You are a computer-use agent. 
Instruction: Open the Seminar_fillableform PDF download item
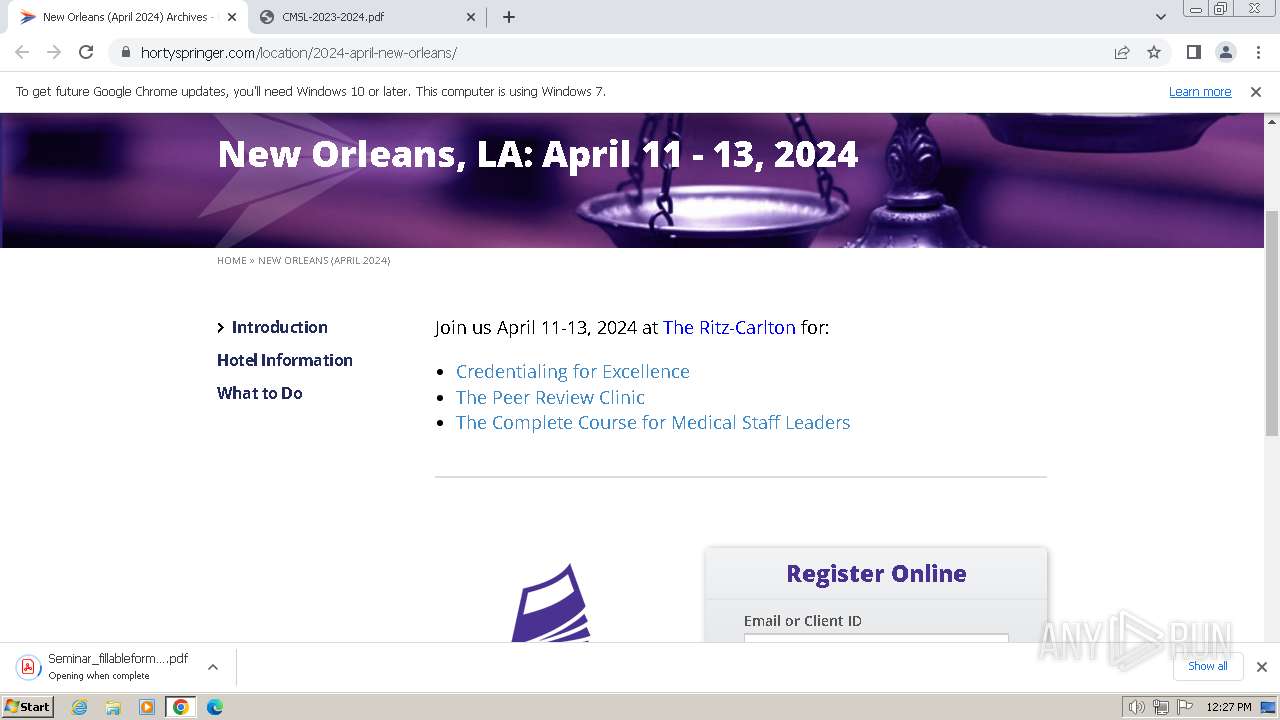point(118,666)
